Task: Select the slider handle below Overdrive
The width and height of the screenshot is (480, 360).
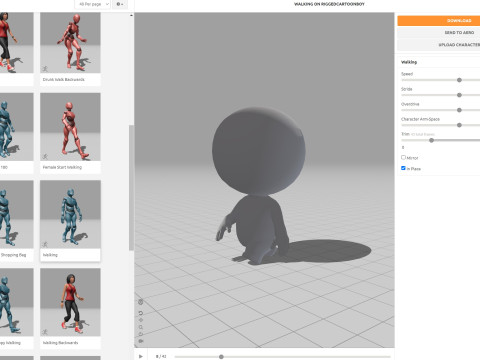Action: 459,110
